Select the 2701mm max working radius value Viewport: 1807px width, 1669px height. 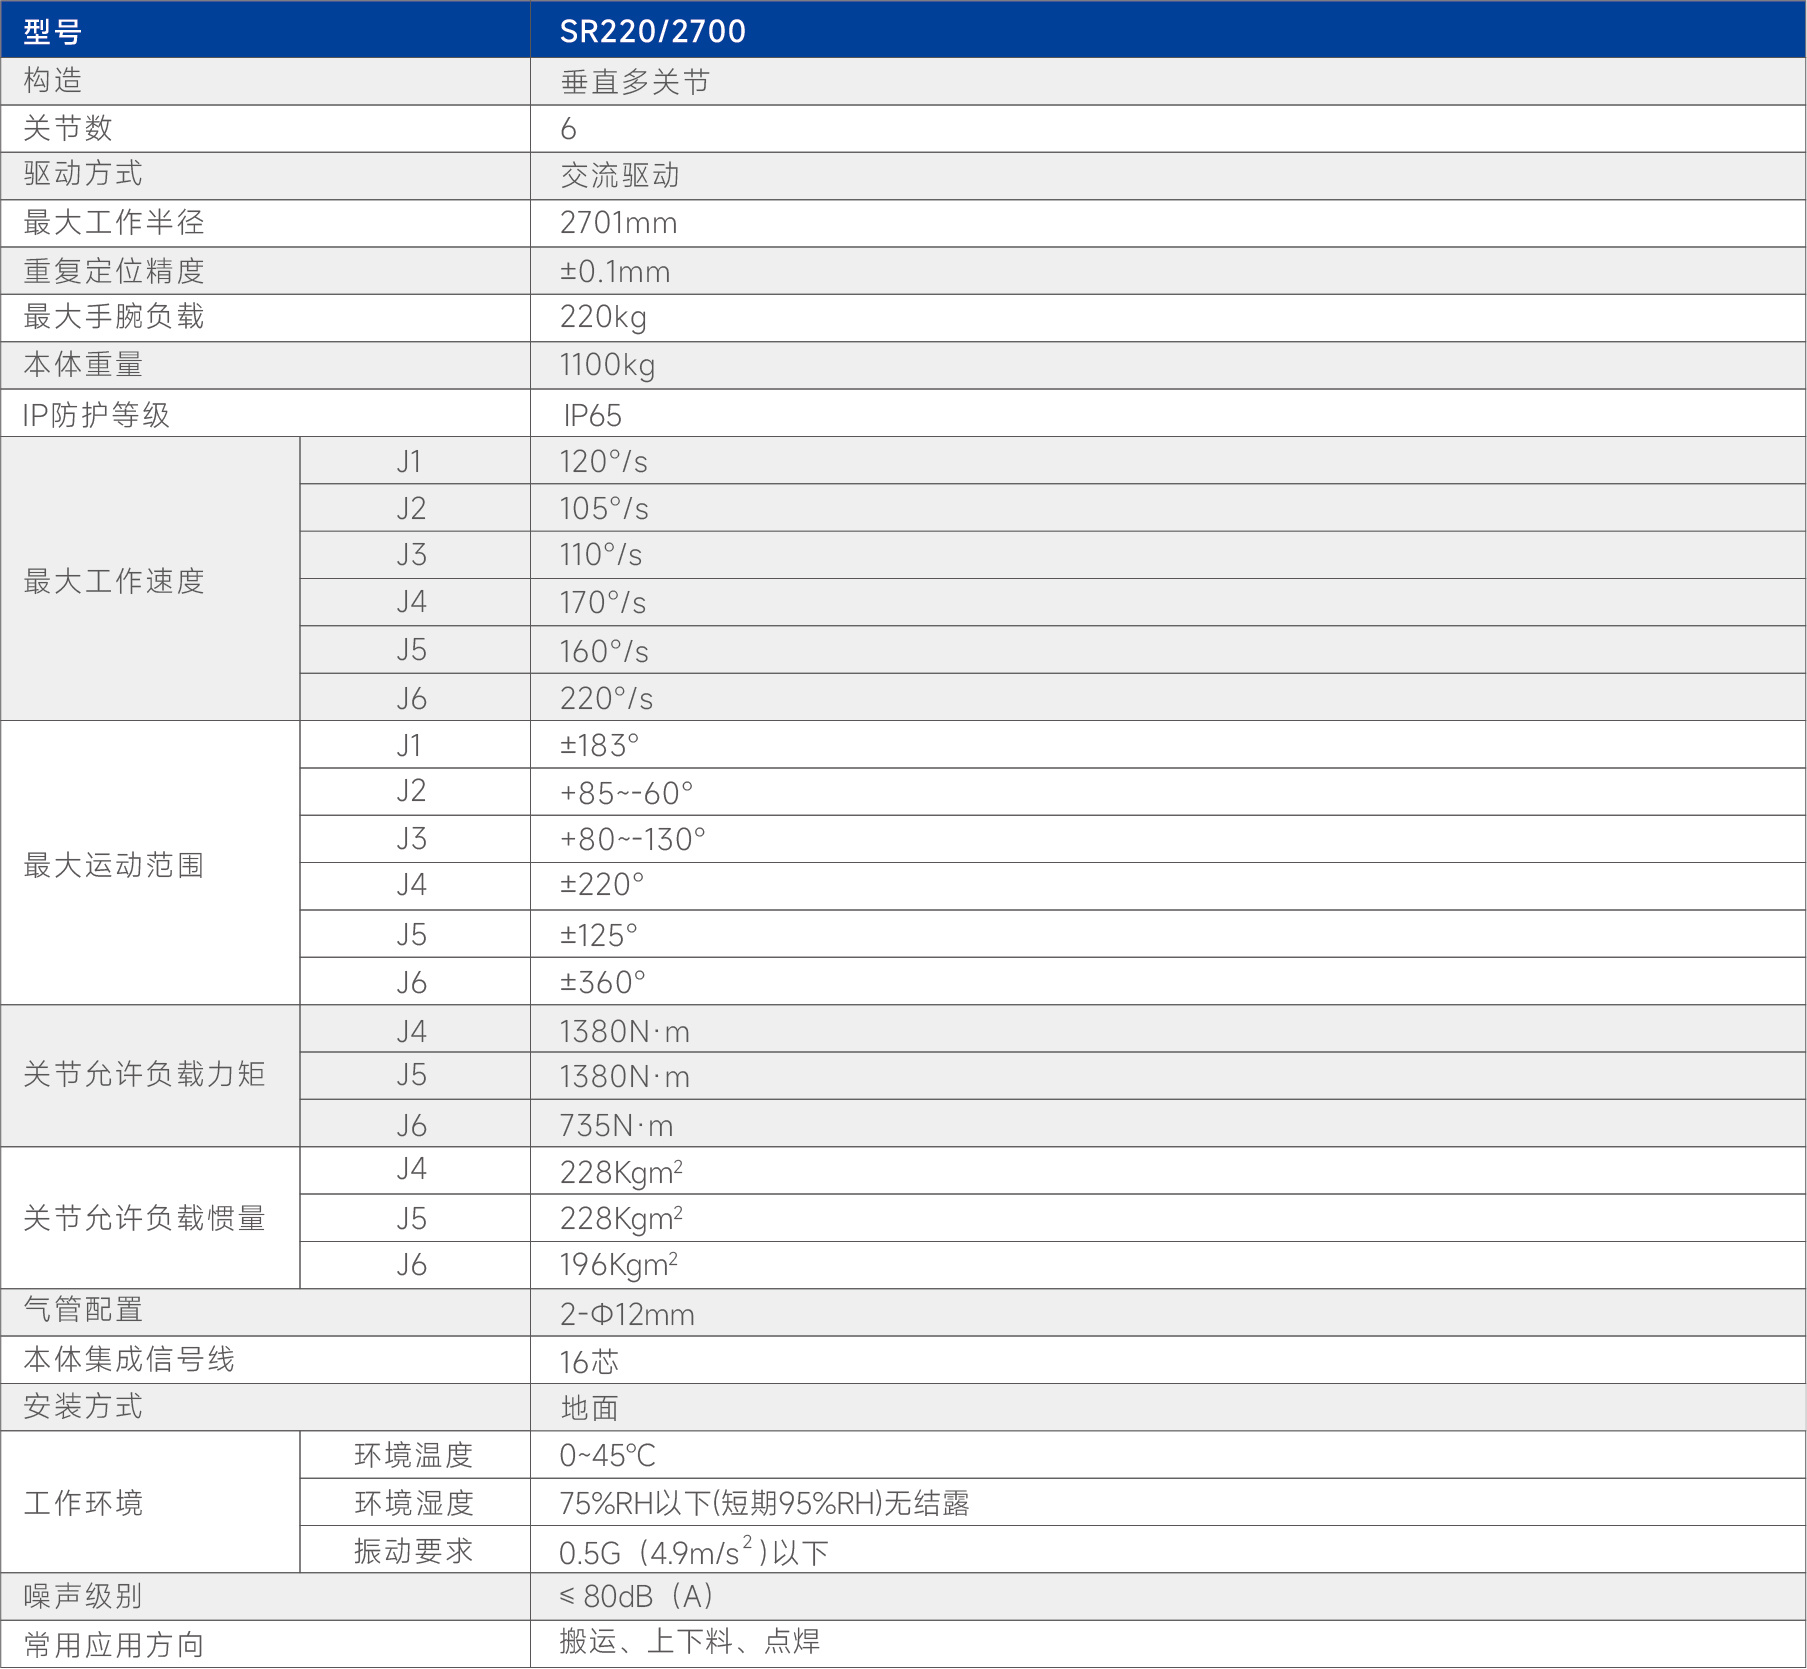point(618,223)
